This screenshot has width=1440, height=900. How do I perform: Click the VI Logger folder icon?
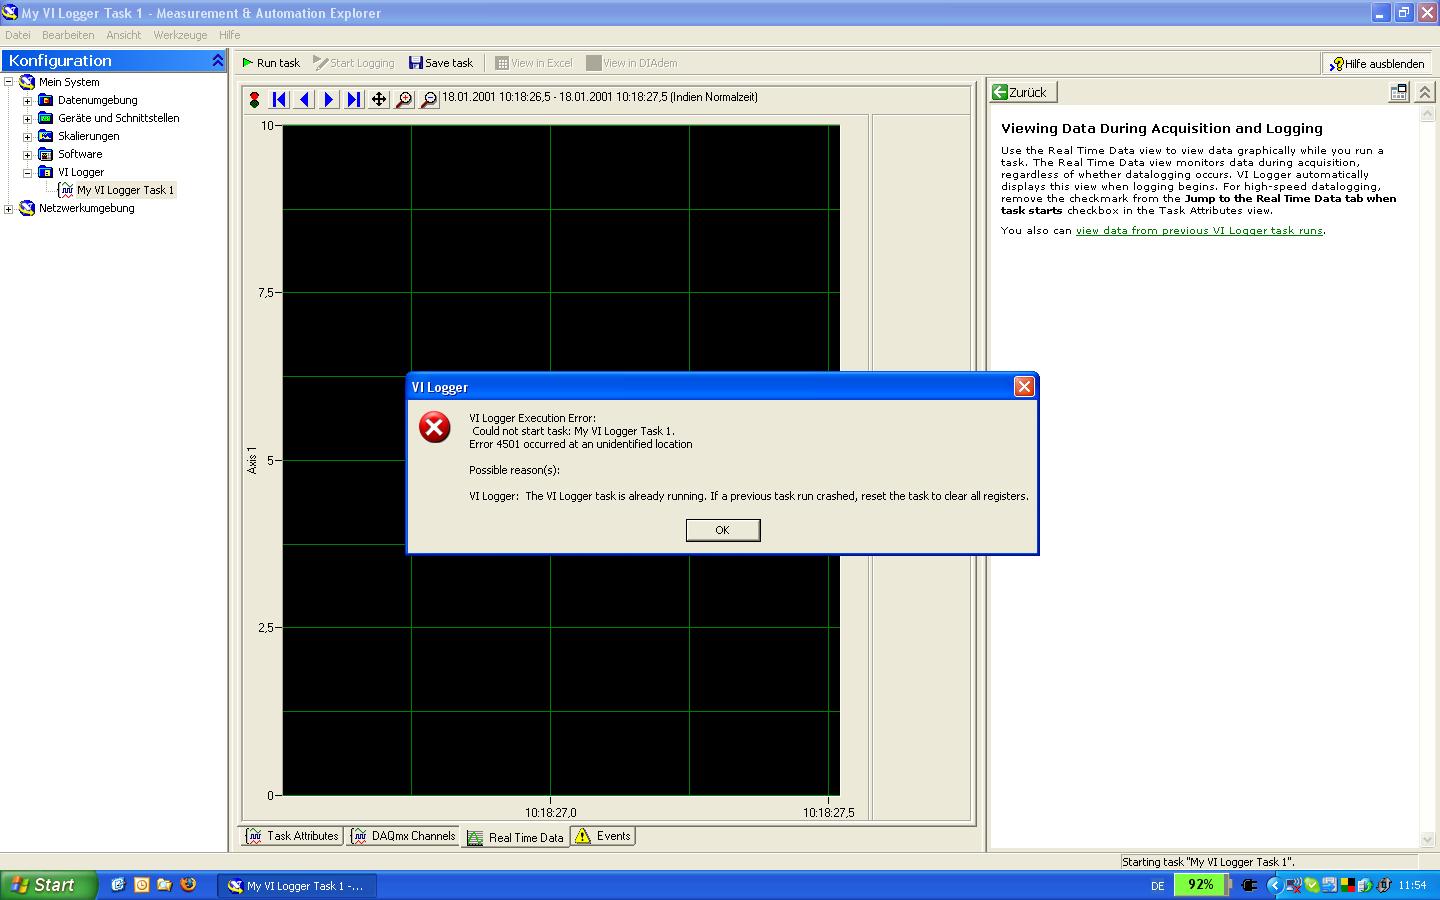tap(45, 172)
